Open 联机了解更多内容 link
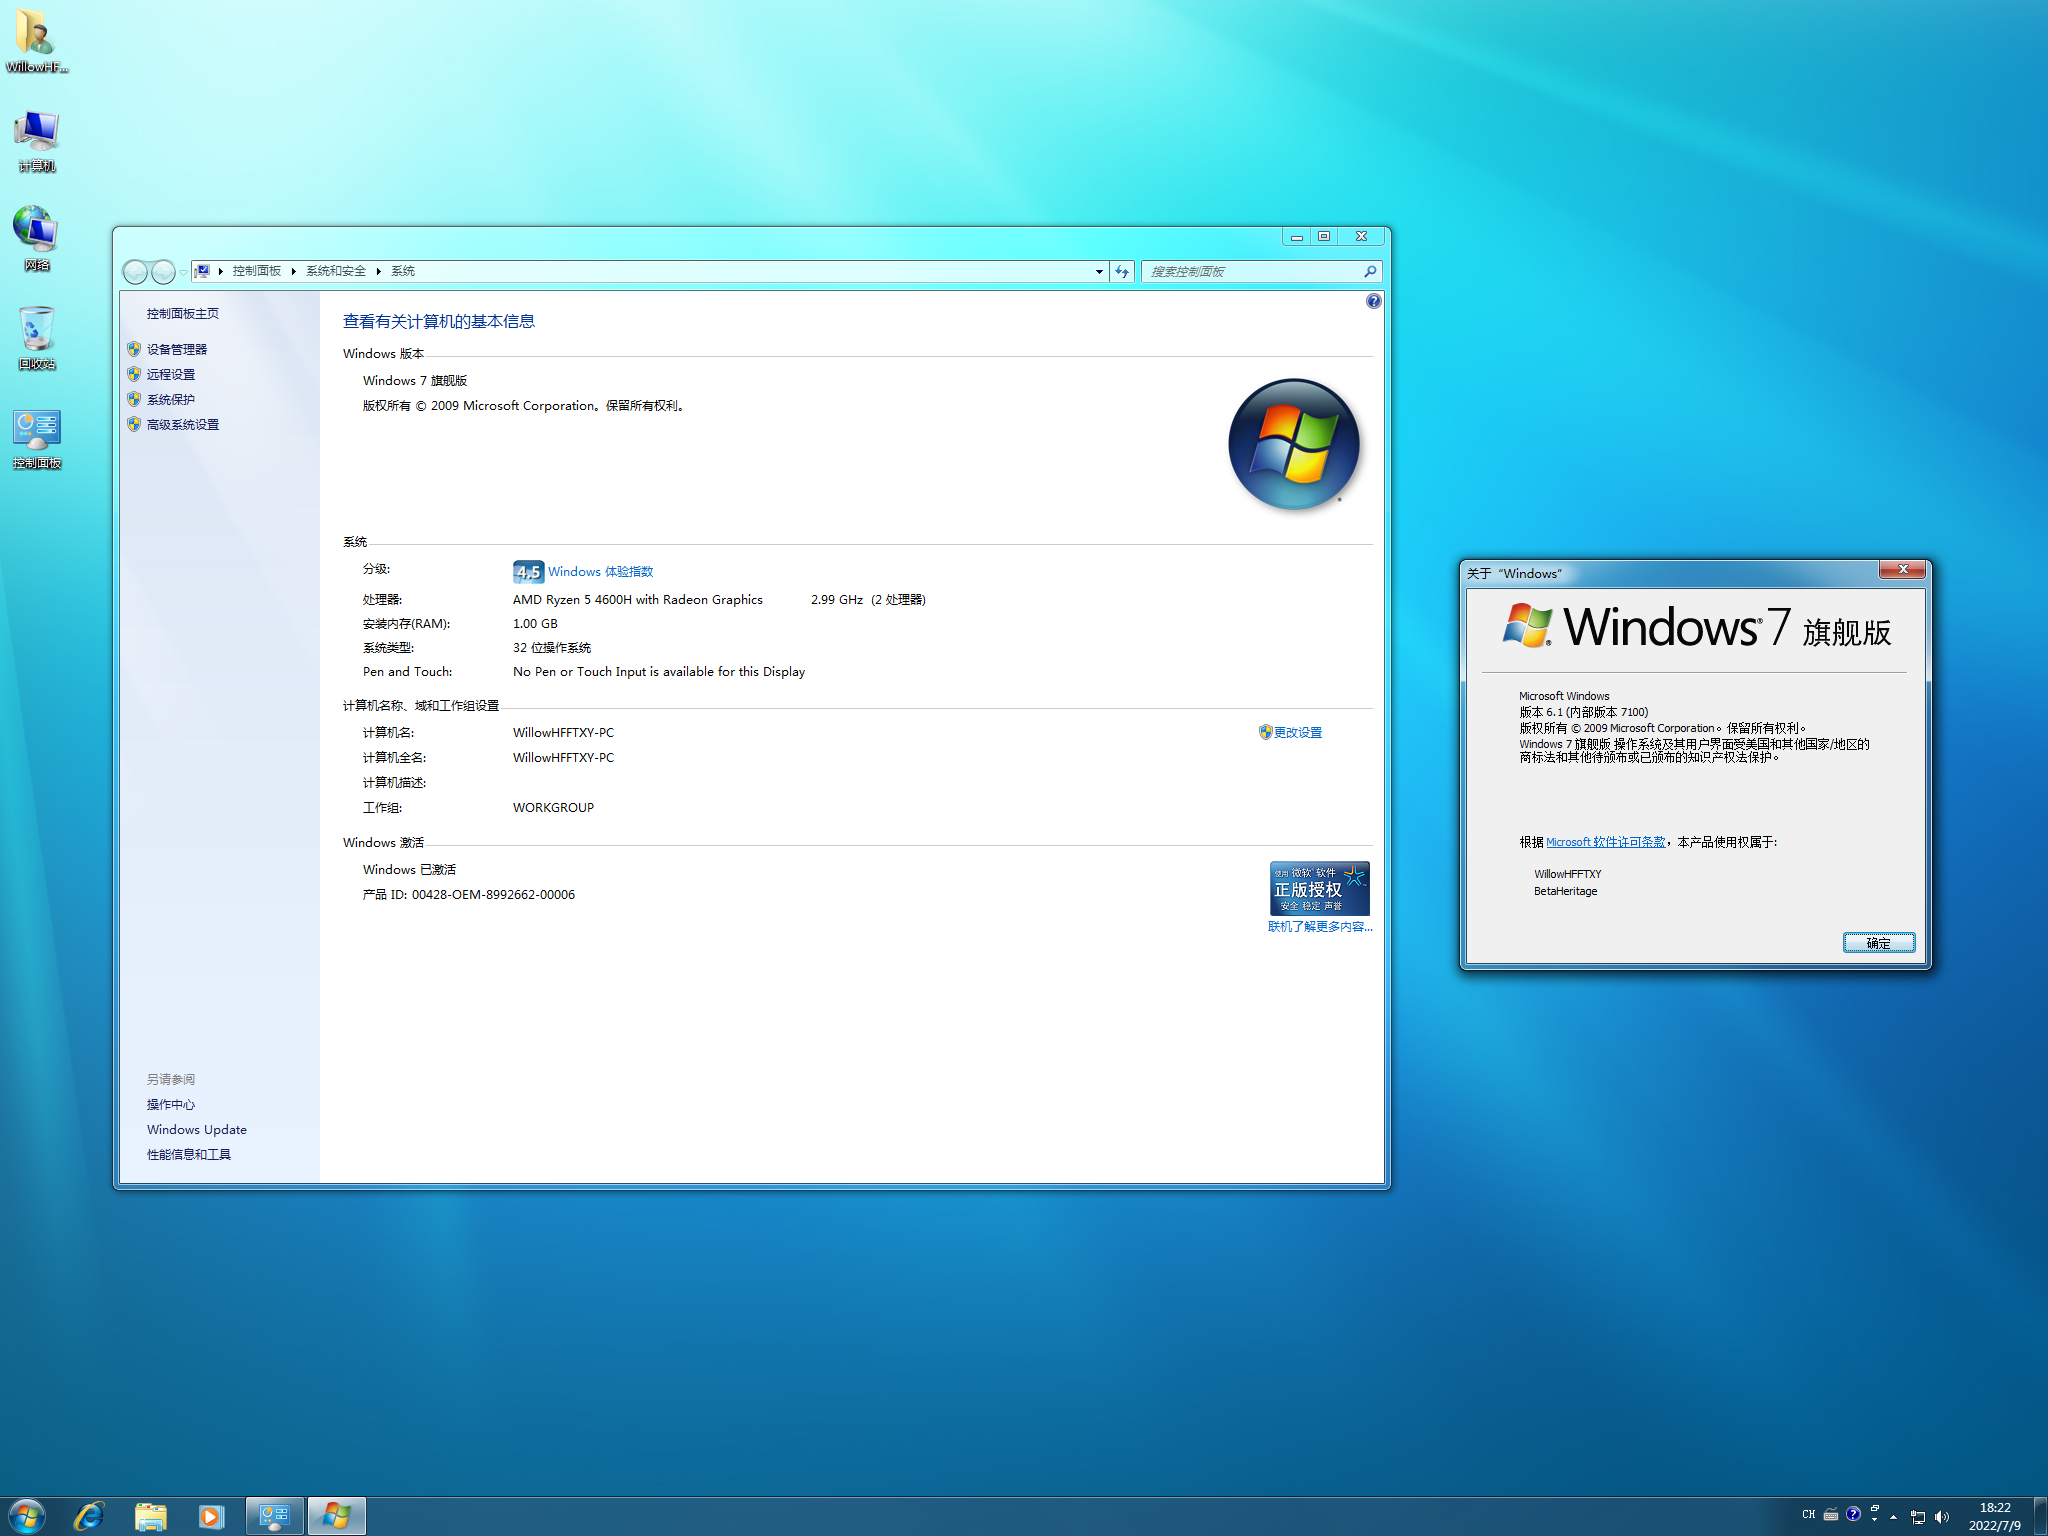The height and width of the screenshot is (1536, 2048). 1320,926
